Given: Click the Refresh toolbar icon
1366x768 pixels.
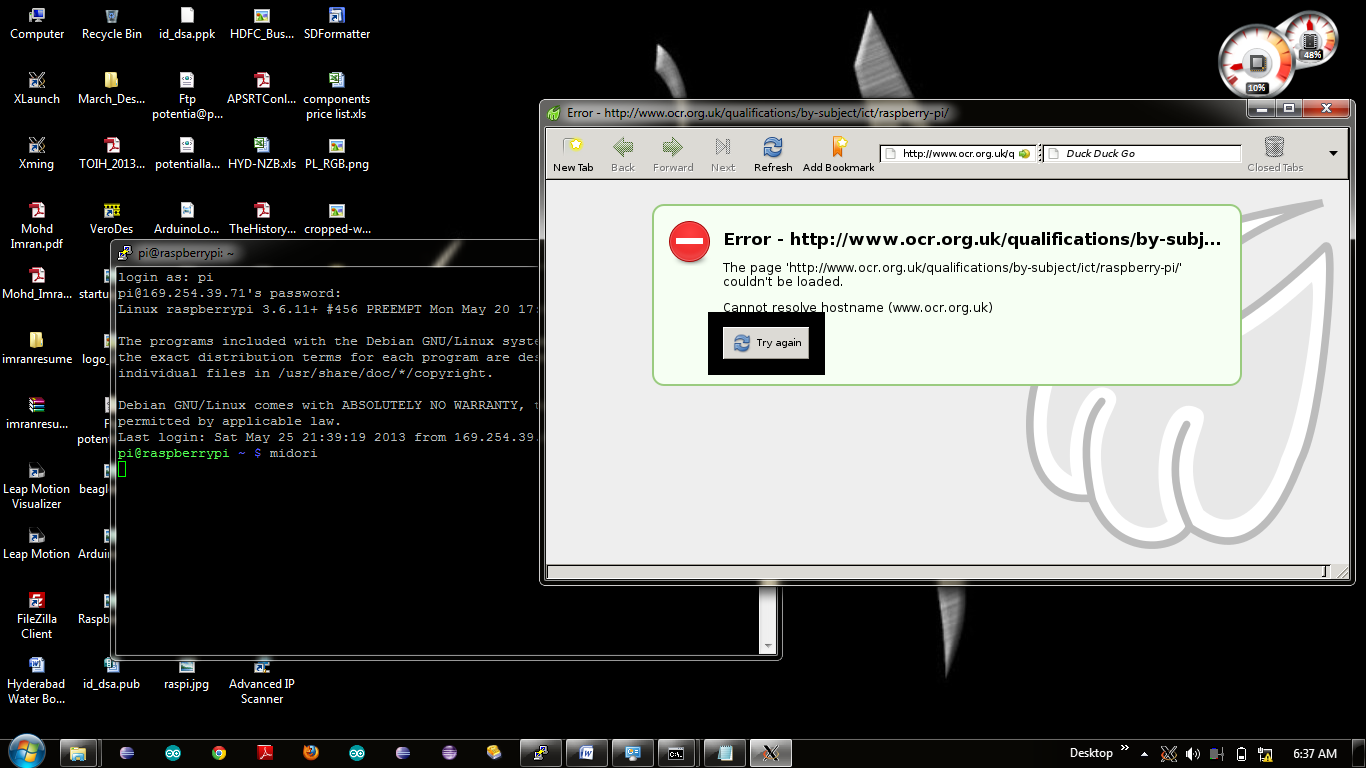Looking at the screenshot, I should 772,153.
